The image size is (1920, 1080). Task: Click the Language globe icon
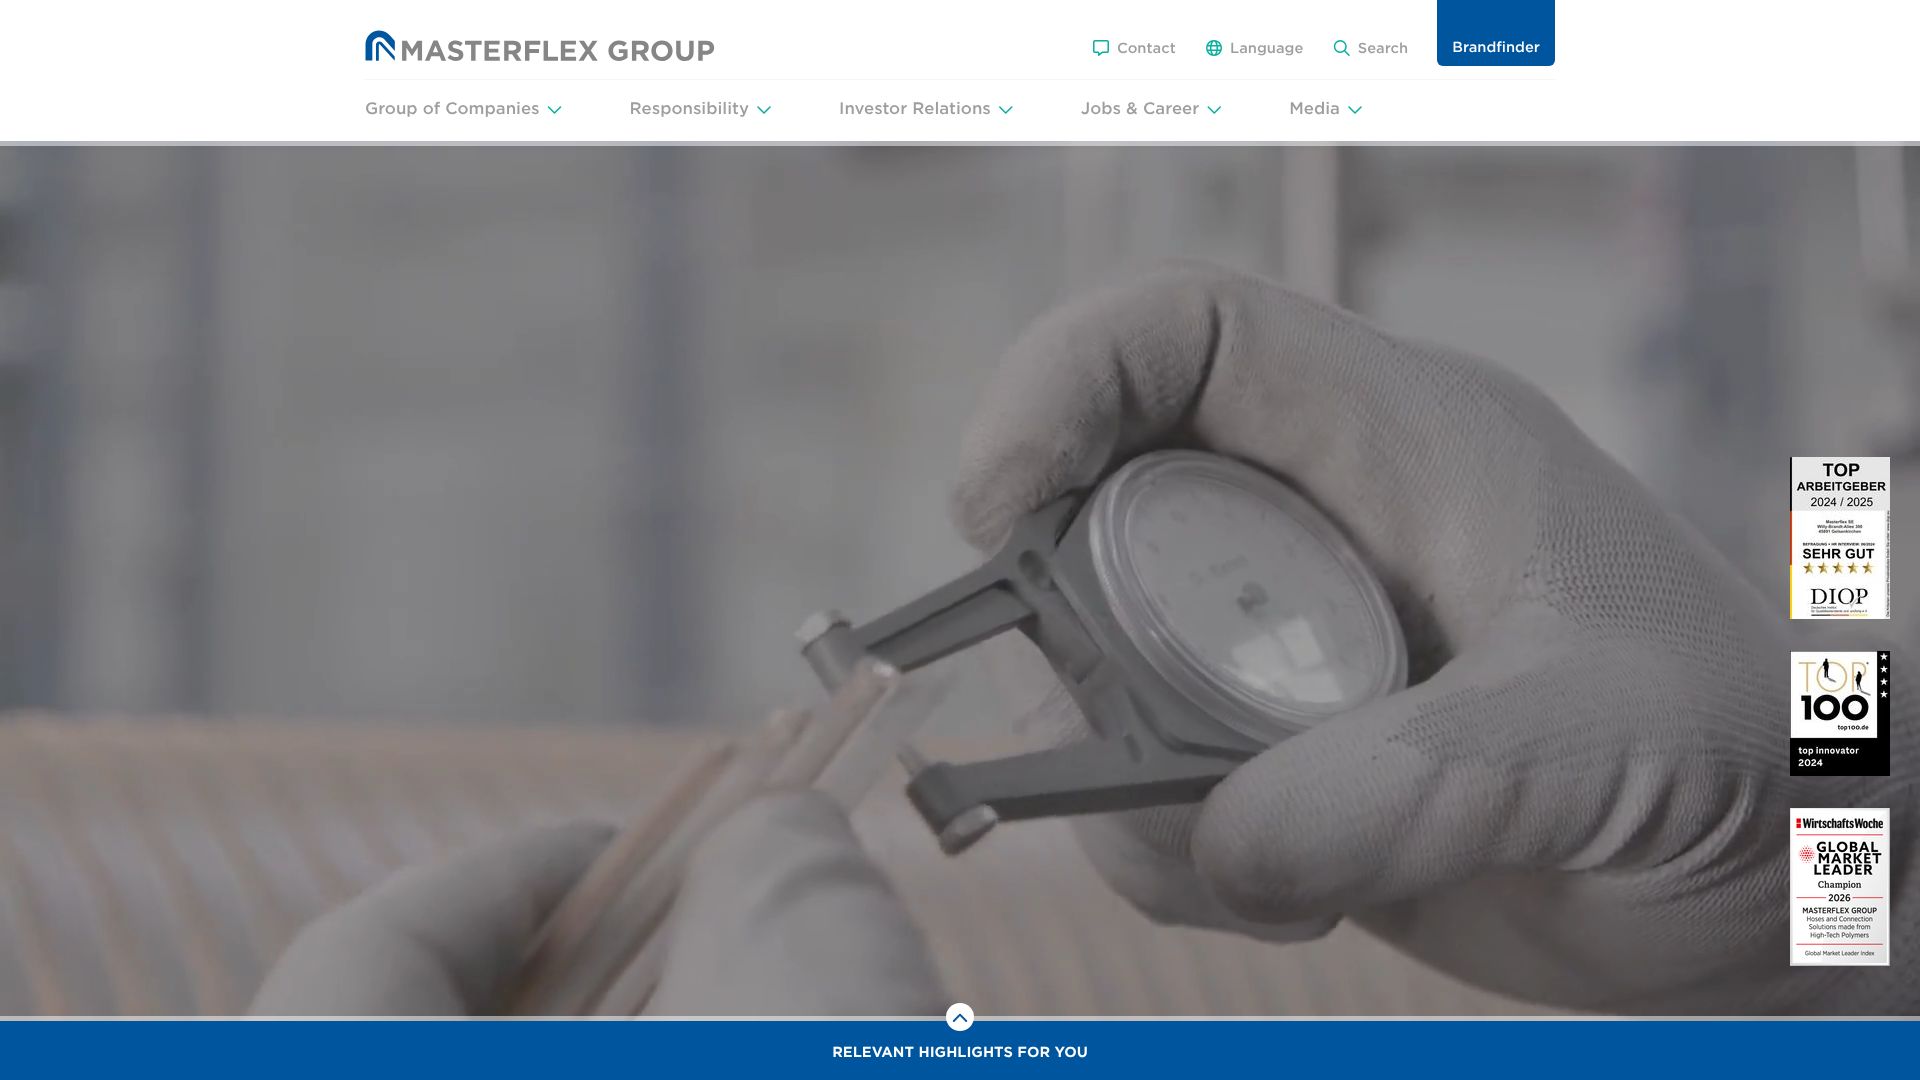1213,48
